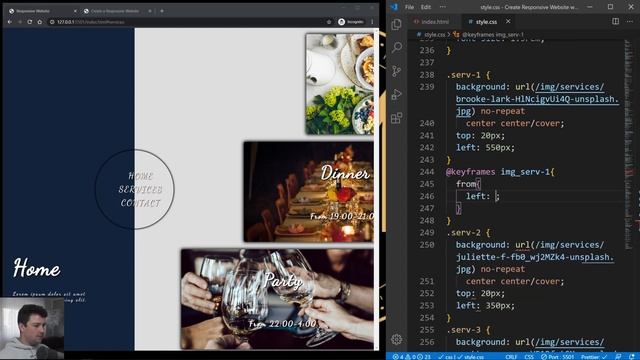Open the Manage gear menu in VS Code
The width and height of the screenshot is (640, 360).
click(396, 339)
